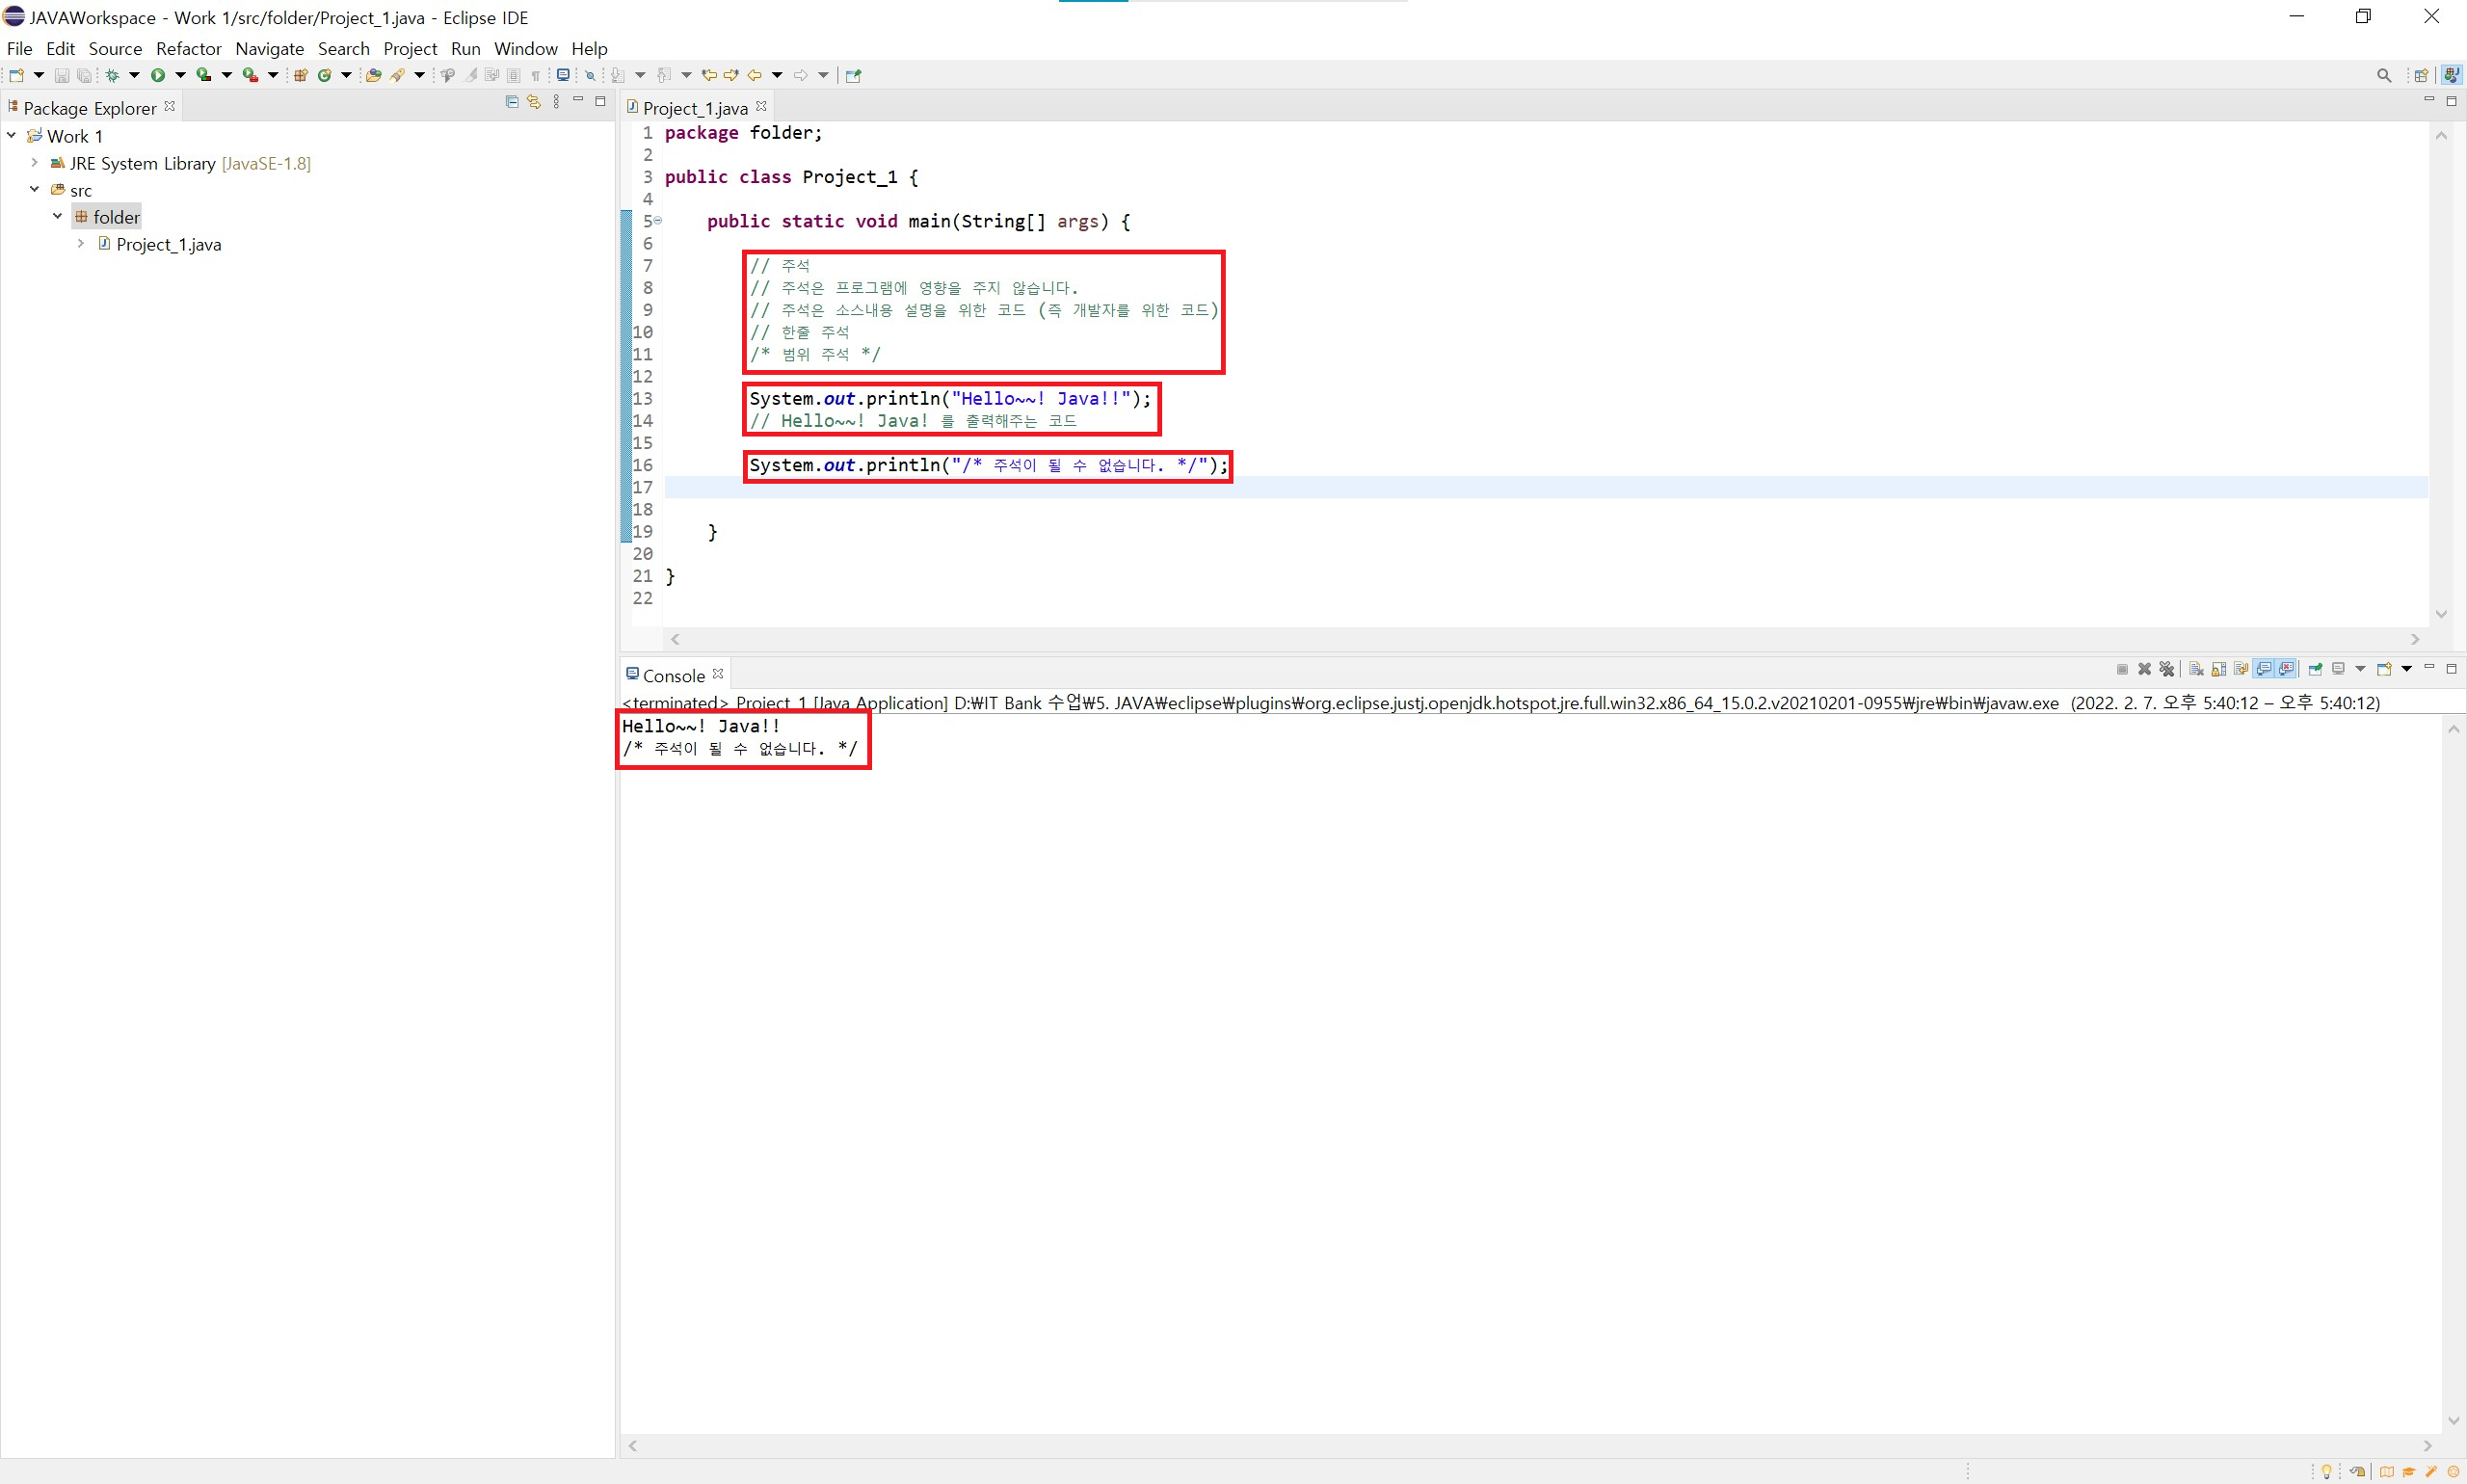
Task: Click the Debug bug icon
Action: 112,75
